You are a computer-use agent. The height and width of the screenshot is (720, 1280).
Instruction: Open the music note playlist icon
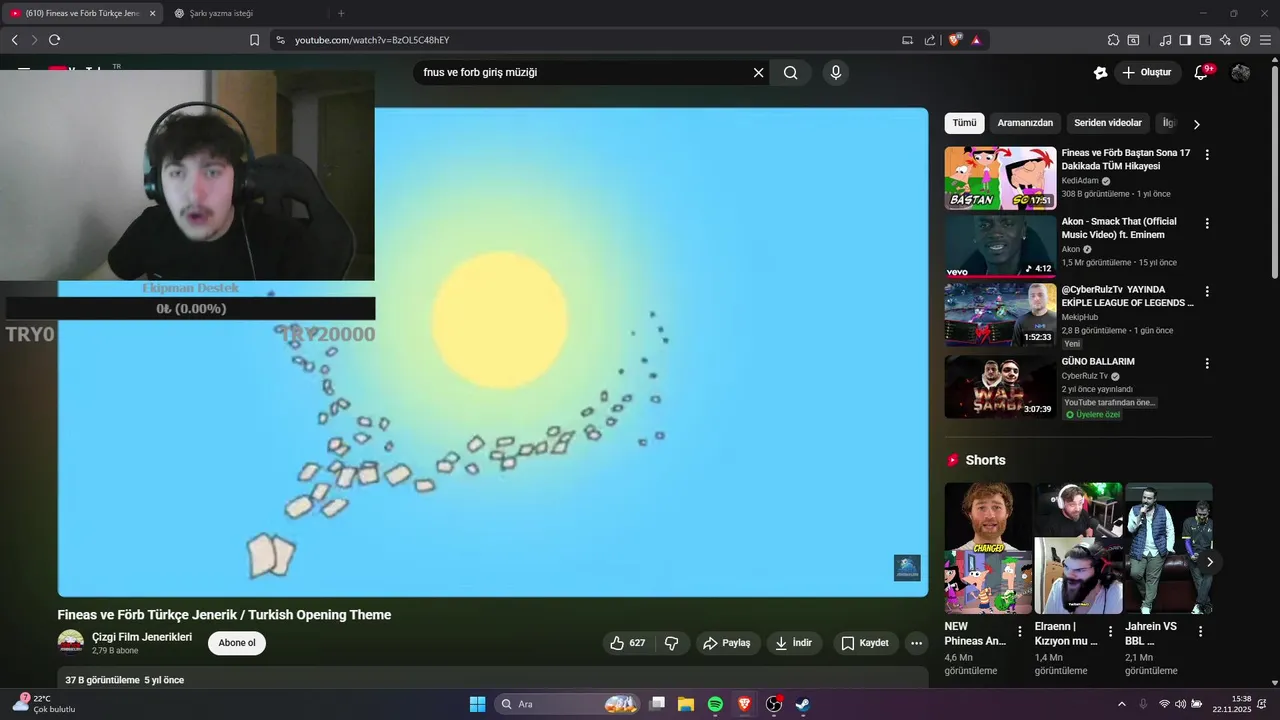(x=1165, y=40)
